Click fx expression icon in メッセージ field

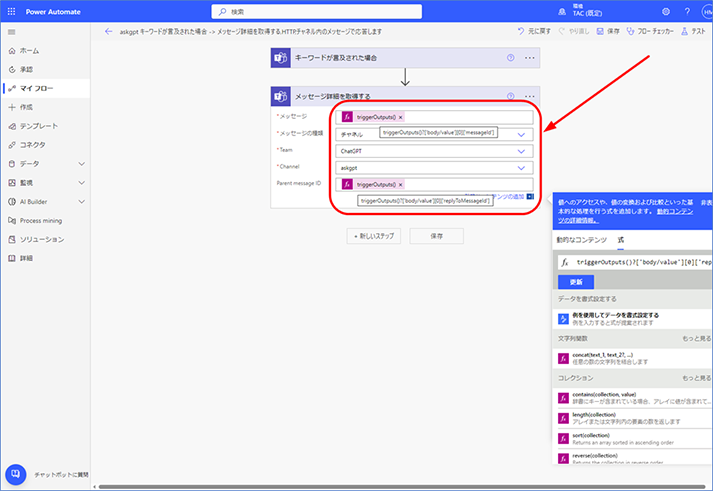click(347, 117)
